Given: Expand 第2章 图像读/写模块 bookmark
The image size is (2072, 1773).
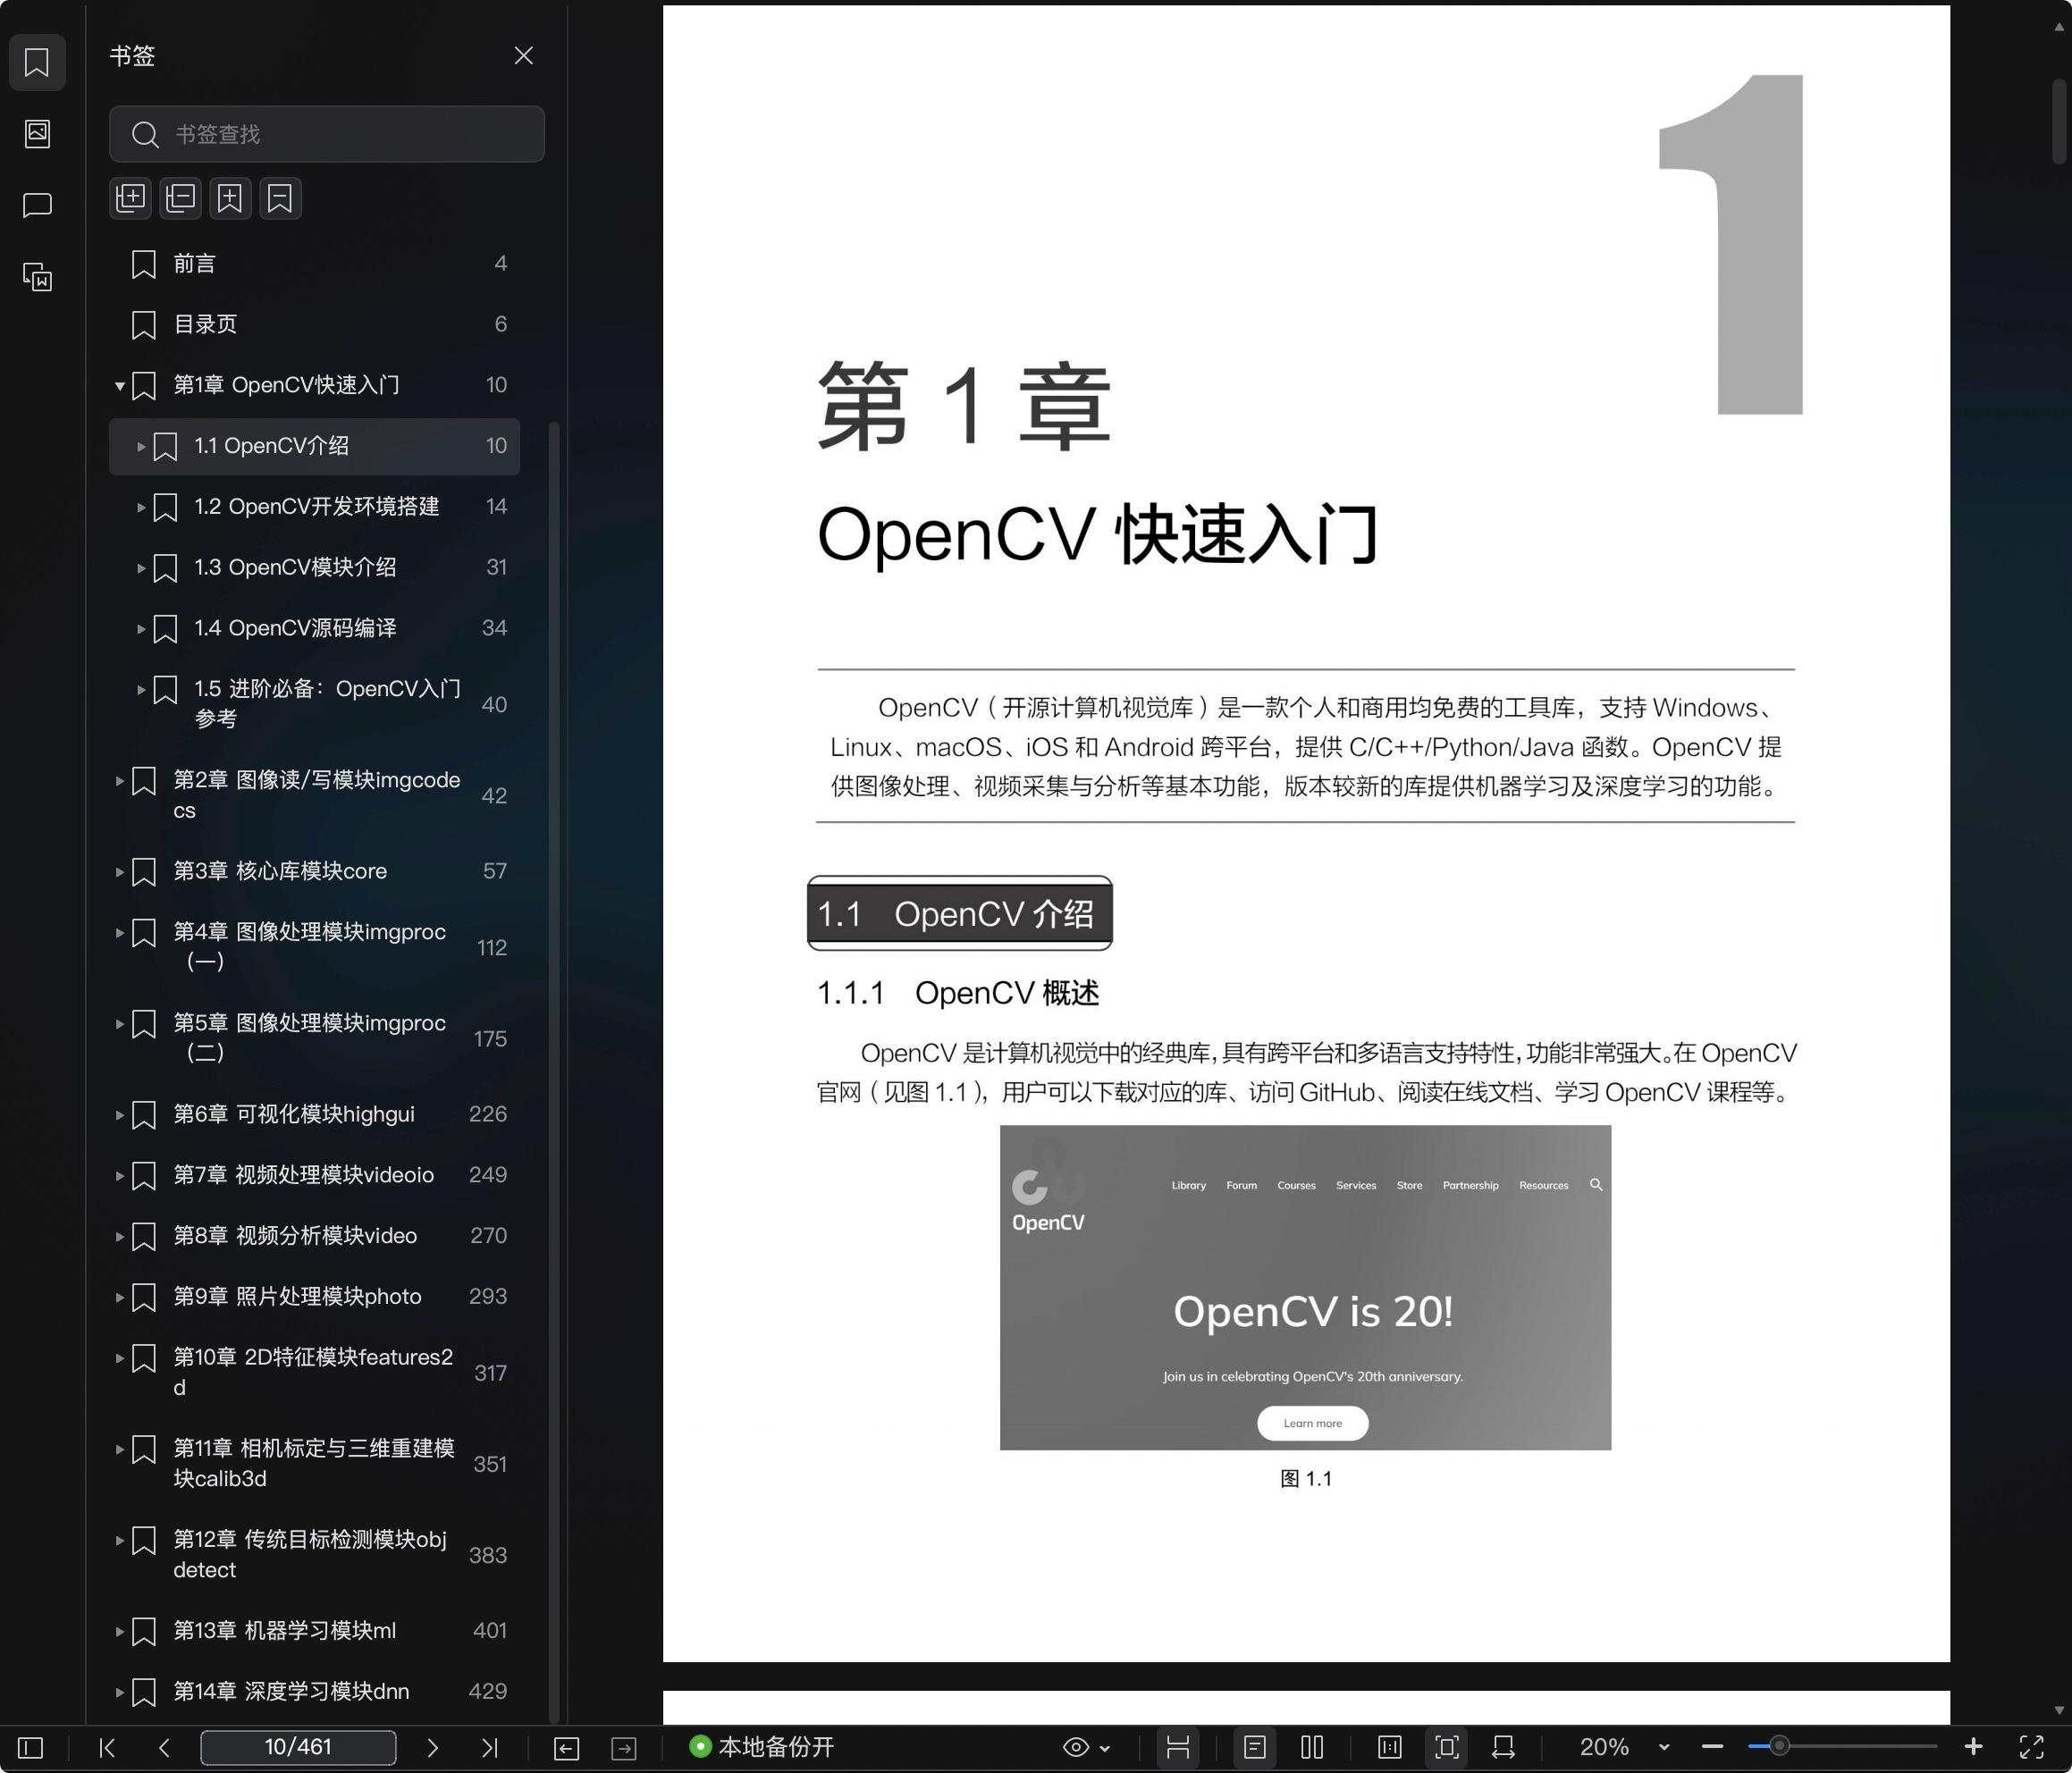Looking at the screenshot, I should coord(120,780).
